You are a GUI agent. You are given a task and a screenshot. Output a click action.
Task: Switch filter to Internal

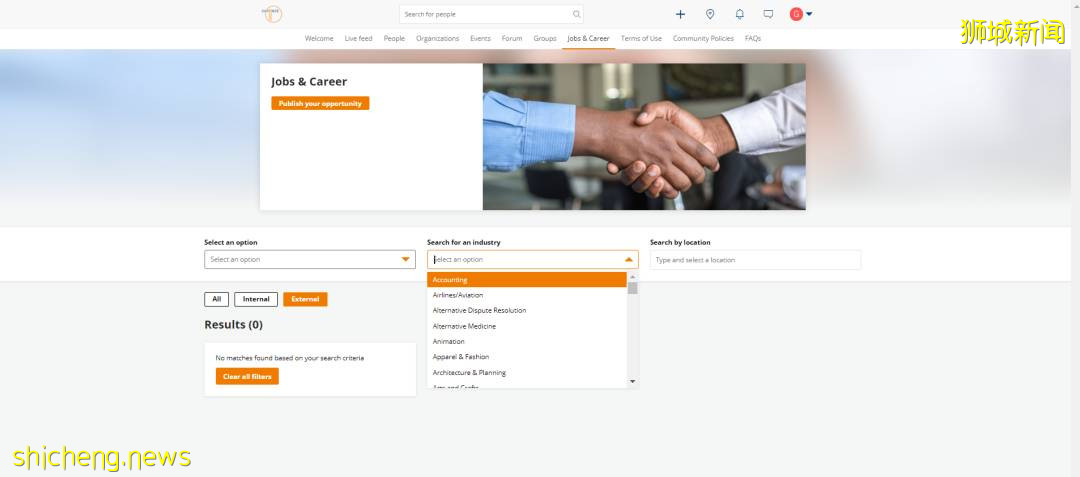pyautogui.click(x=256, y=299)
